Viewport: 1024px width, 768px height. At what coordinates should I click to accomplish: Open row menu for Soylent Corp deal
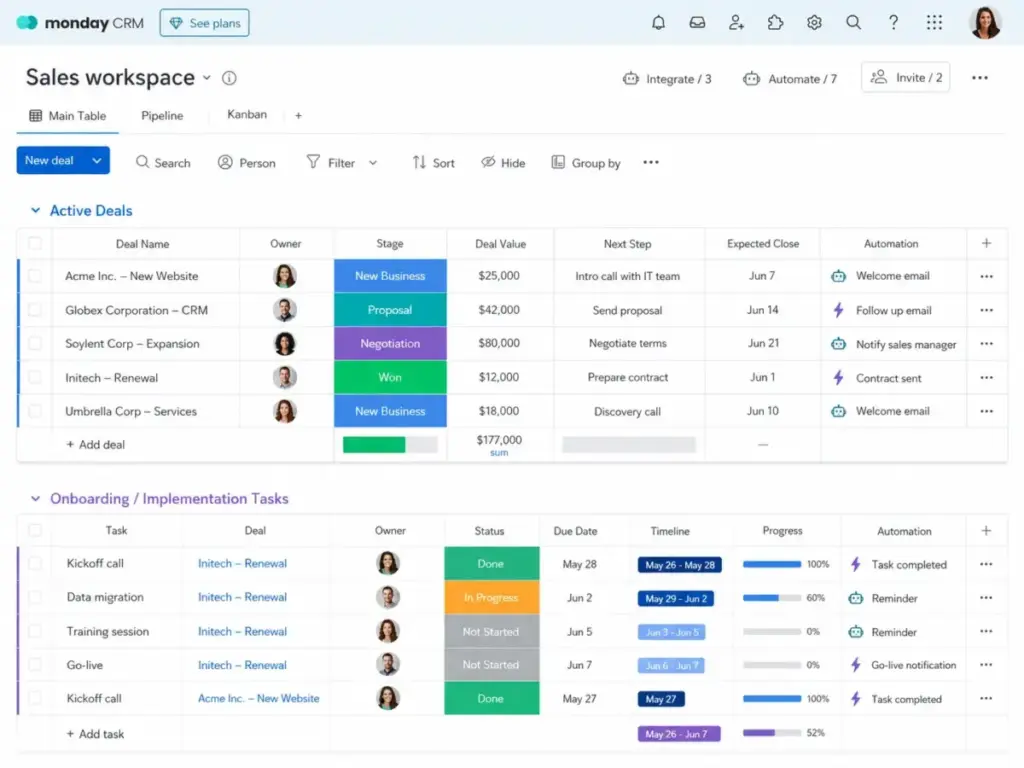[986, 344]
